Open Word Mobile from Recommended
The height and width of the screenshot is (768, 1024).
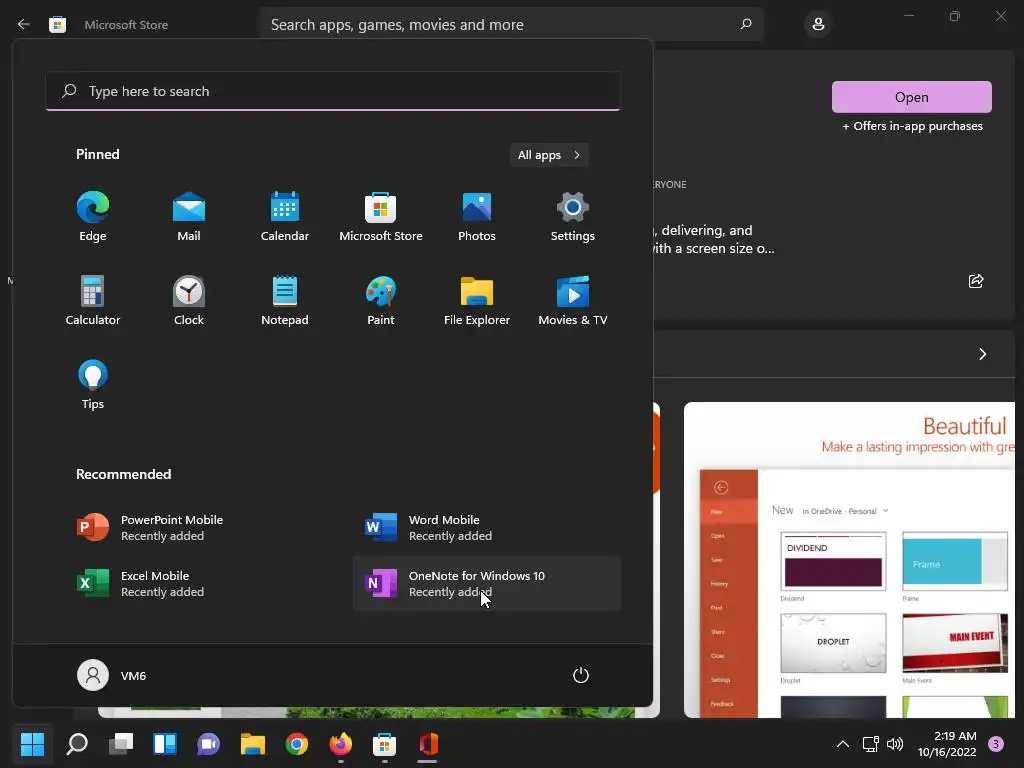coord(487,528)
